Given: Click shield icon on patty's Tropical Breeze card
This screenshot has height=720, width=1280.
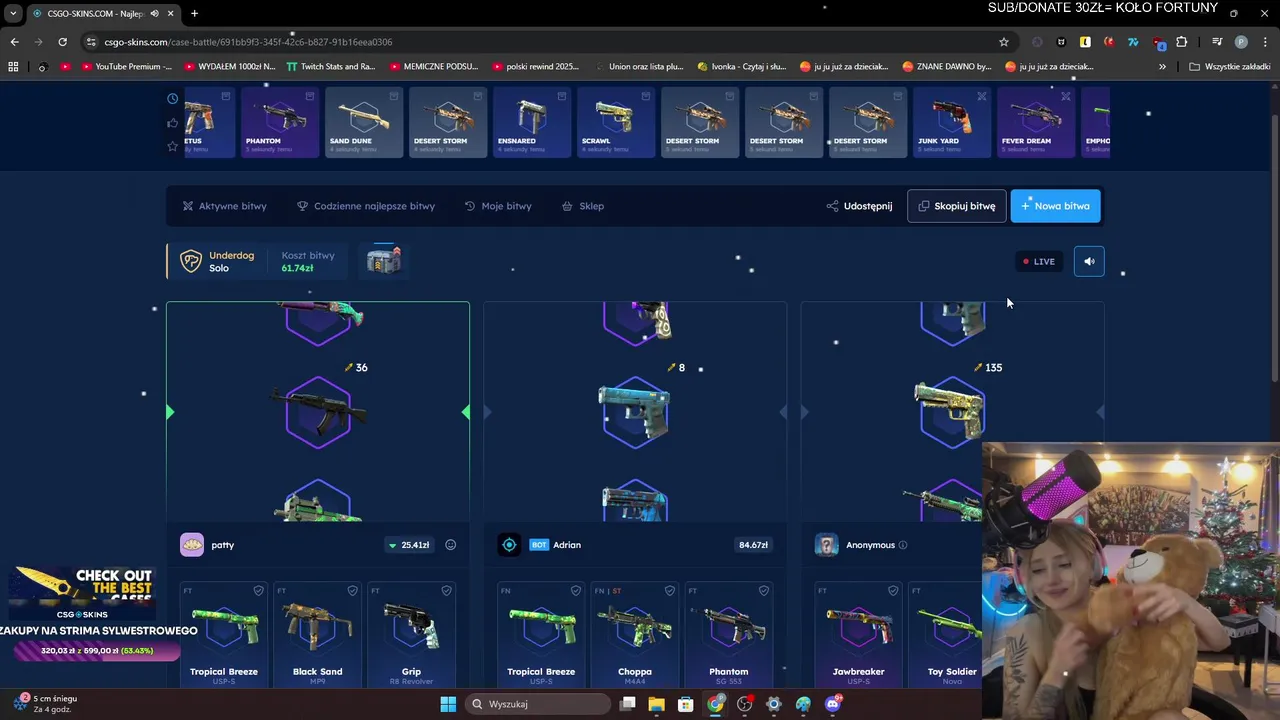Looking at the screenshot, I should point(258,591).
